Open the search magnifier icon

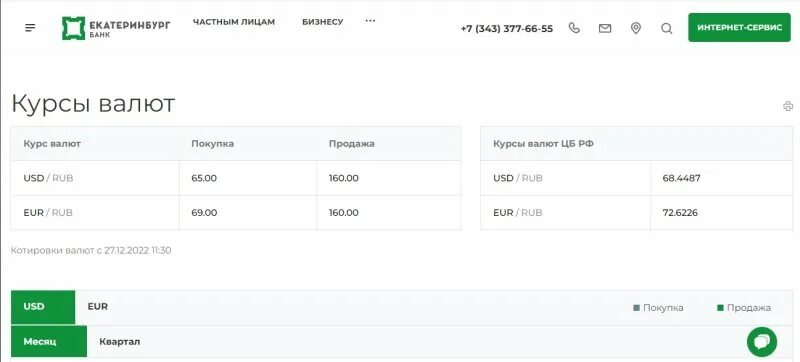pos(666,29)
